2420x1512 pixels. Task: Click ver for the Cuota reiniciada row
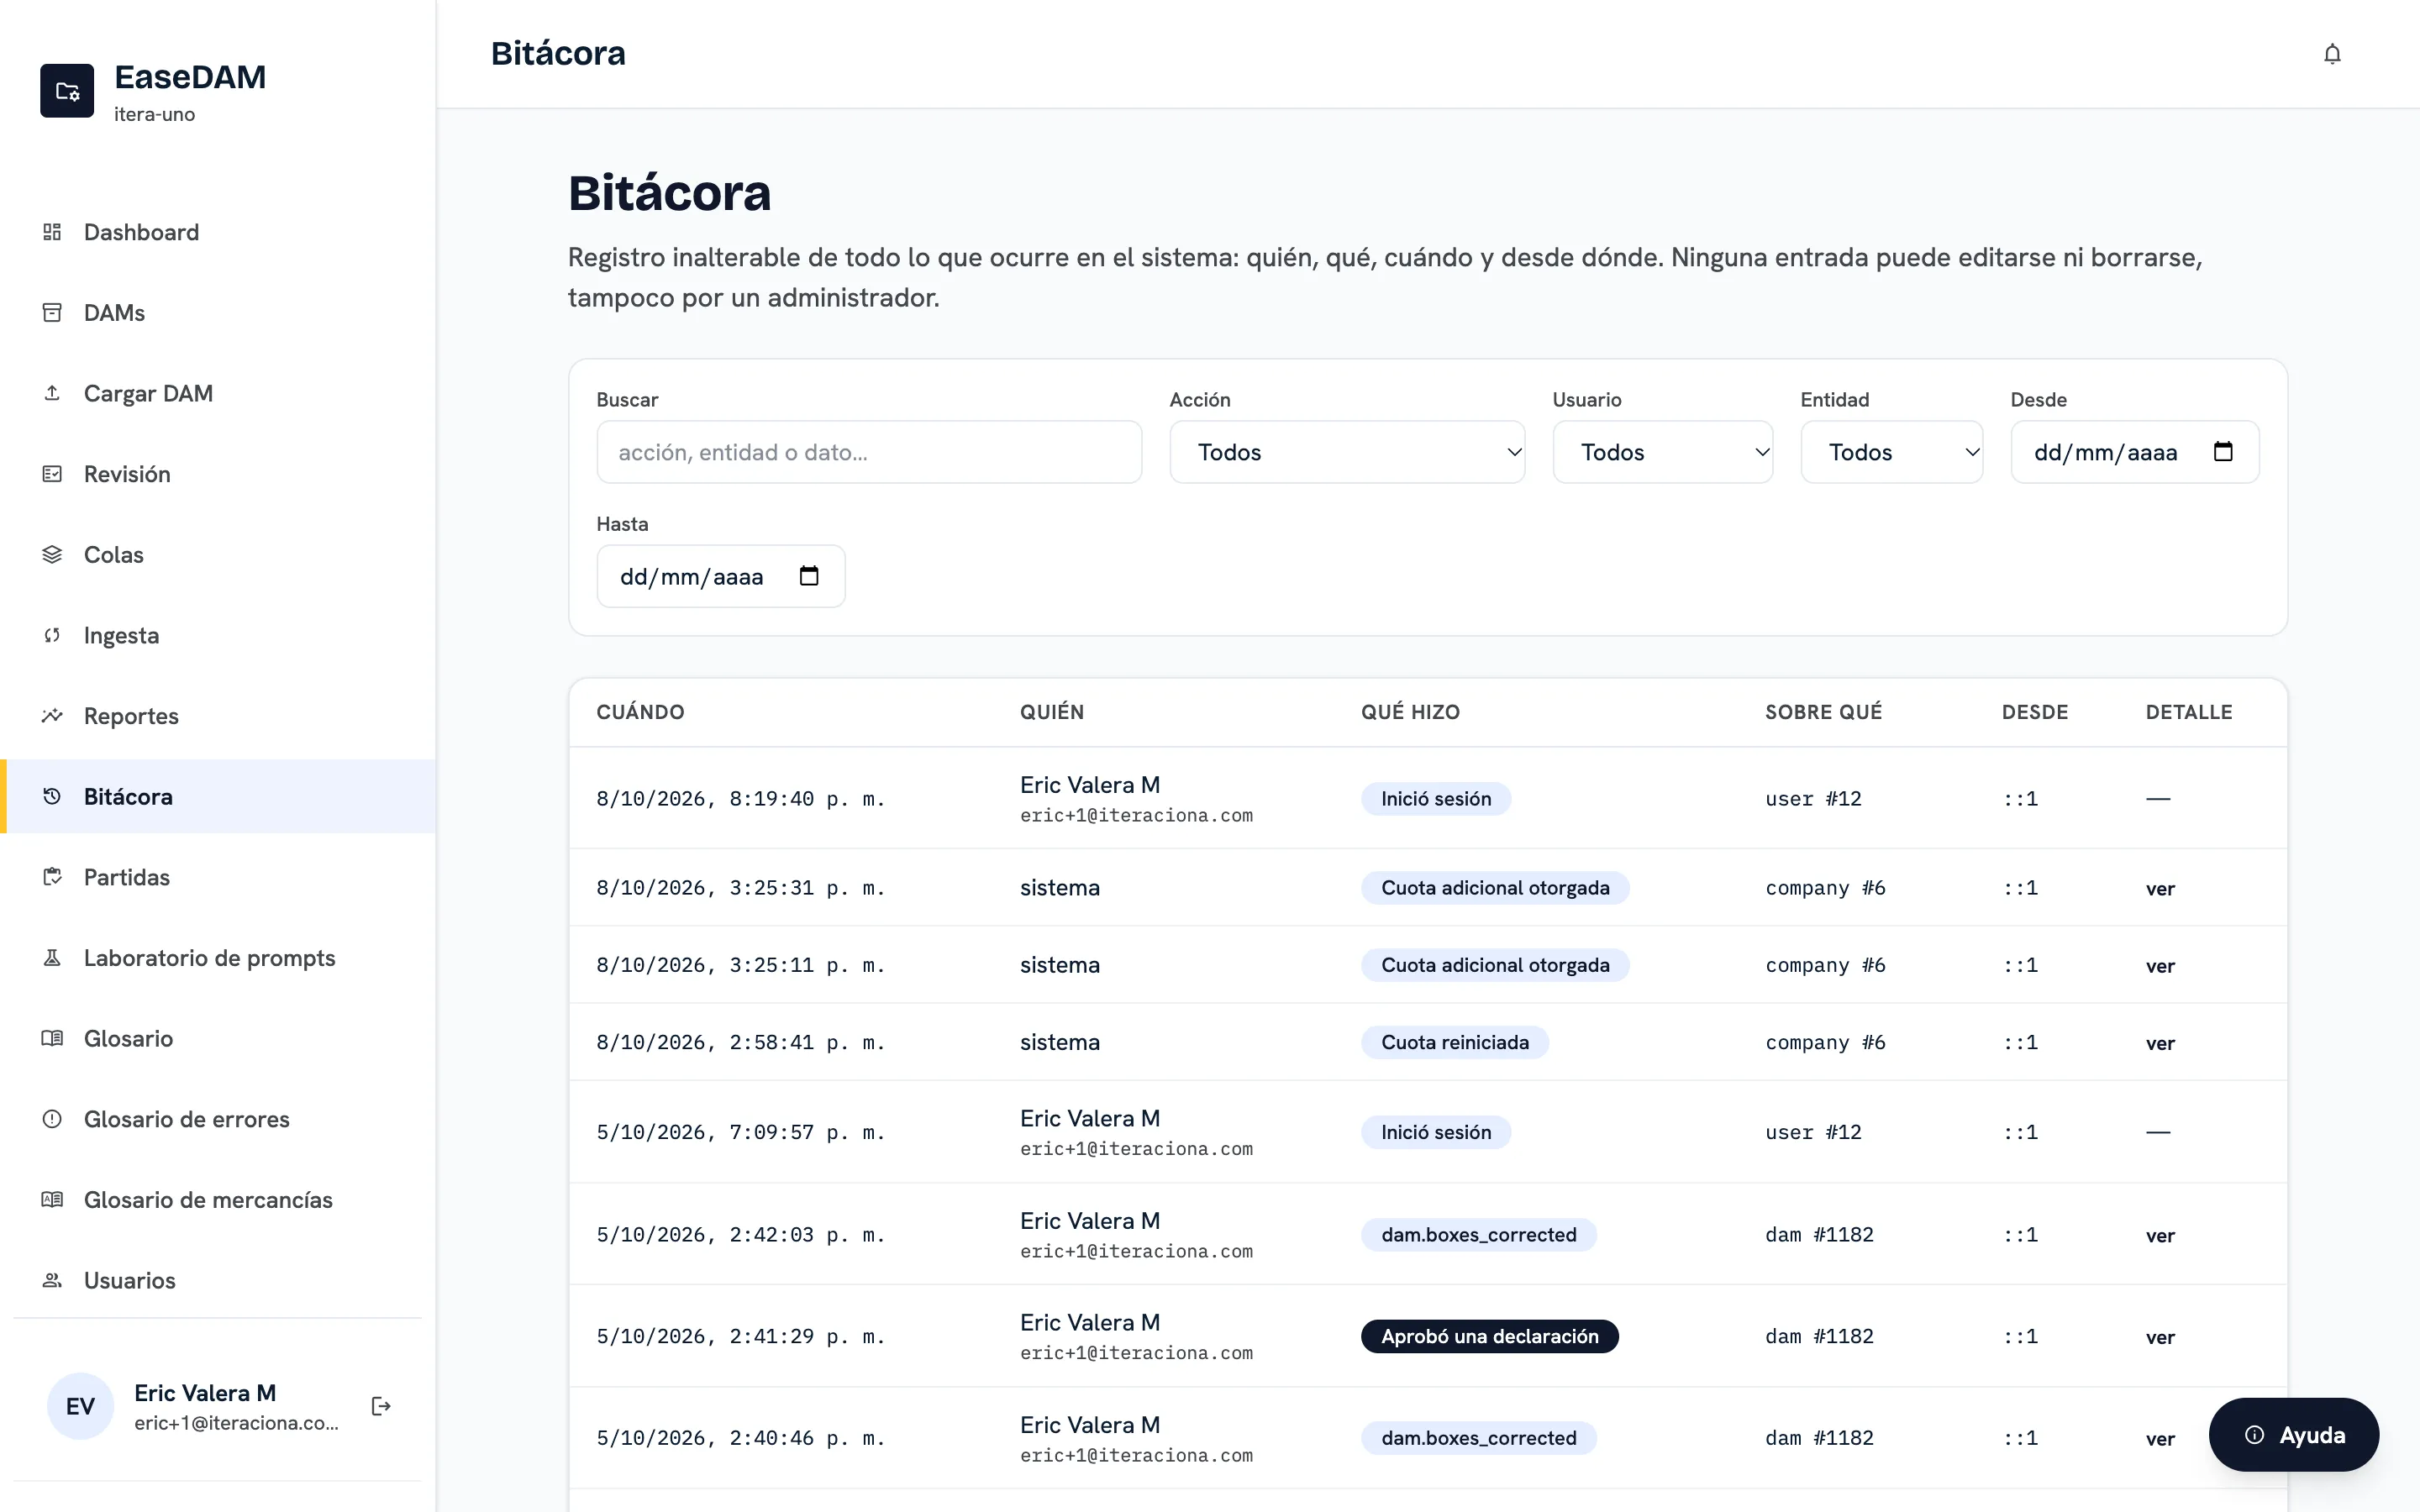pos(2160,1043)
